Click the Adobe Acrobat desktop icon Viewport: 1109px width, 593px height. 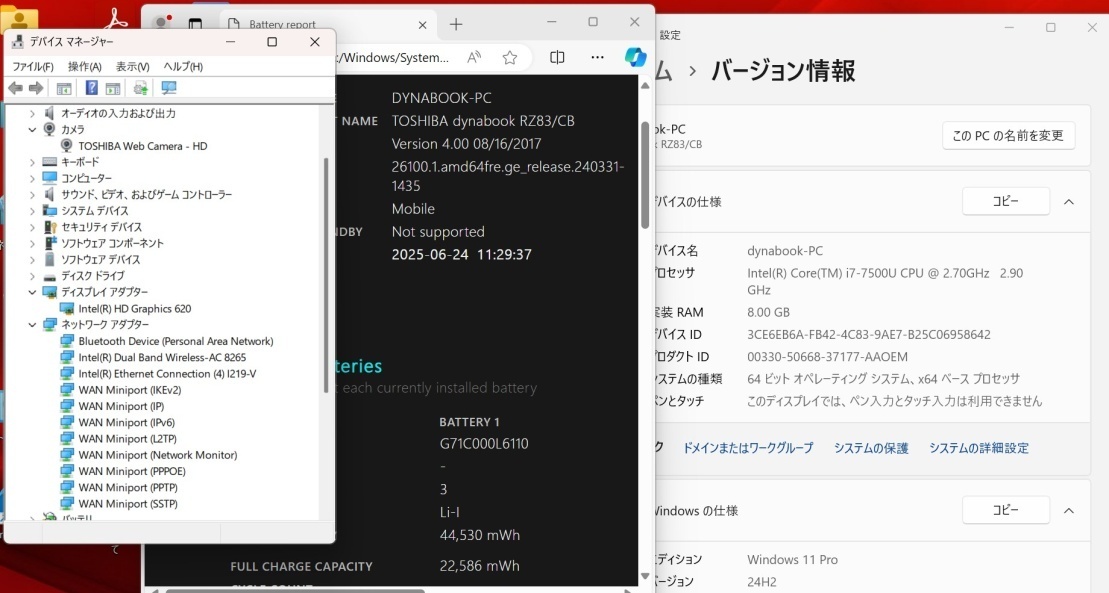point(116,18)
